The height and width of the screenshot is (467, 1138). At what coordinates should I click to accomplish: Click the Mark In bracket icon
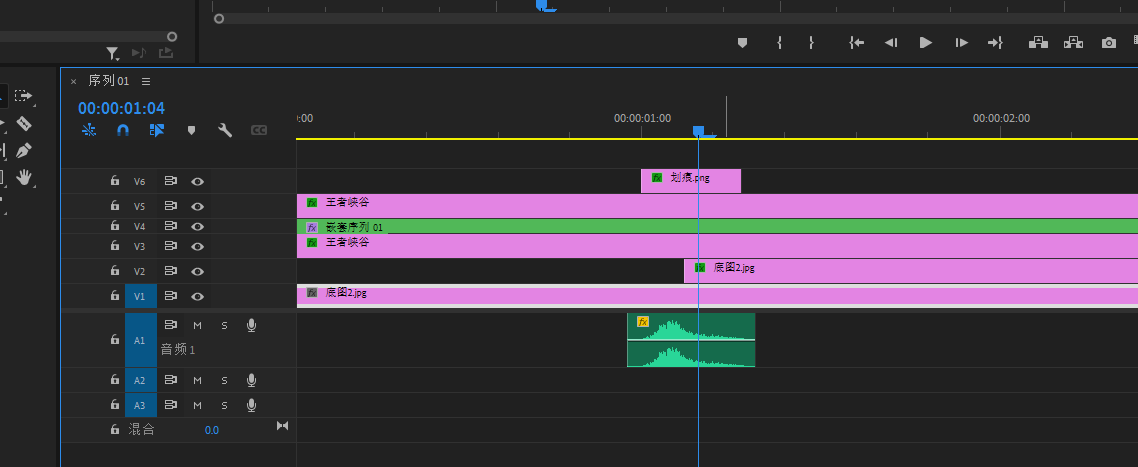tap(778, 43)
